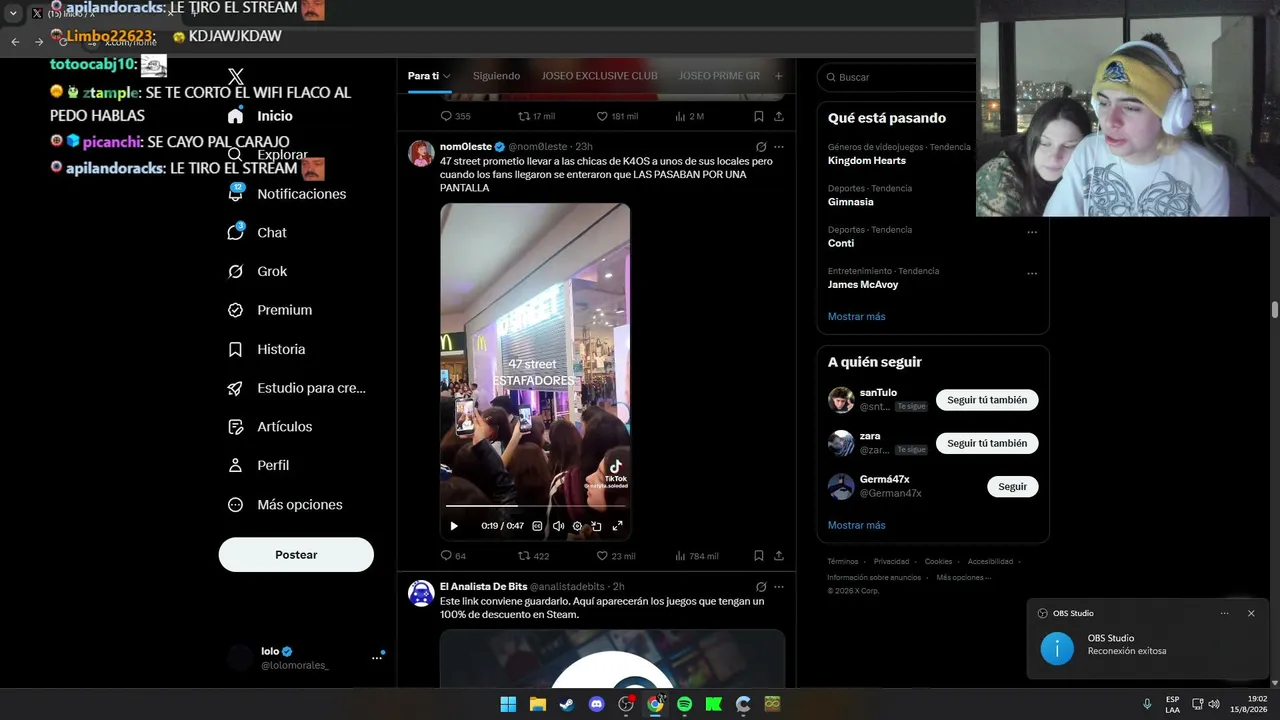The image size is (1280, 720).
Task: Open the volume control in system tray
Action: [x=1214, y=704]
